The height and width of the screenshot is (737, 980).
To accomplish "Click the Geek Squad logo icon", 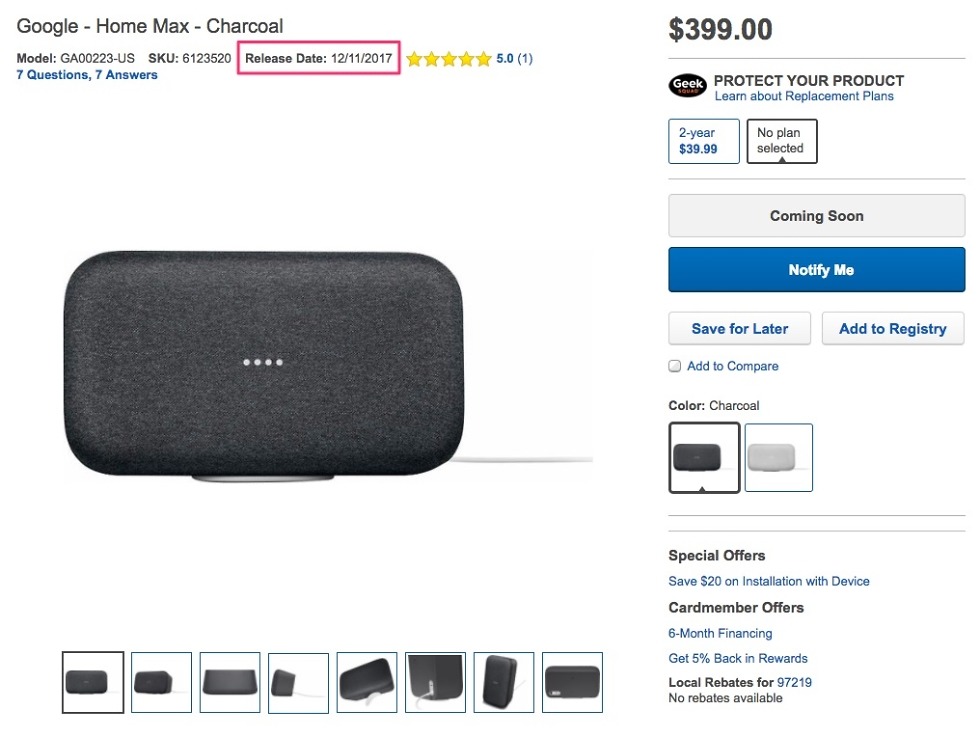I will [x=686, y=87].
